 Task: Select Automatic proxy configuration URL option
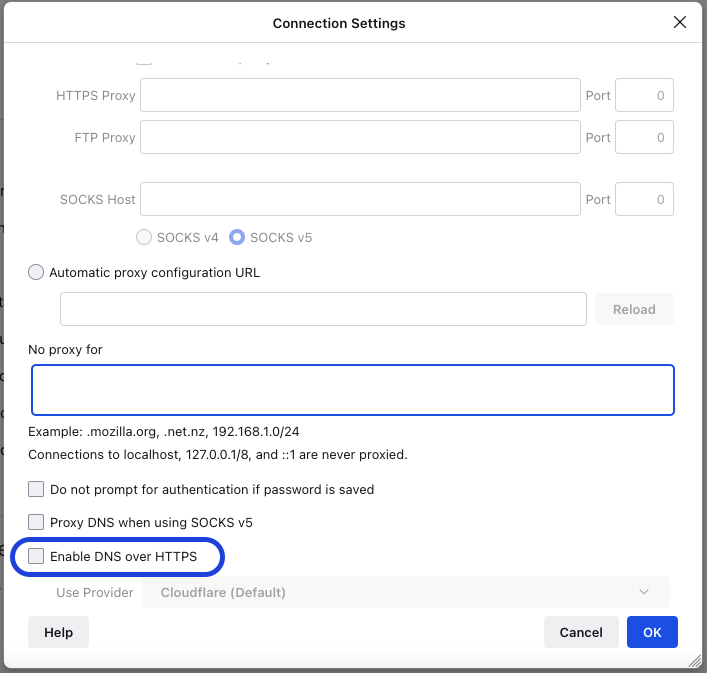point(36,272)
